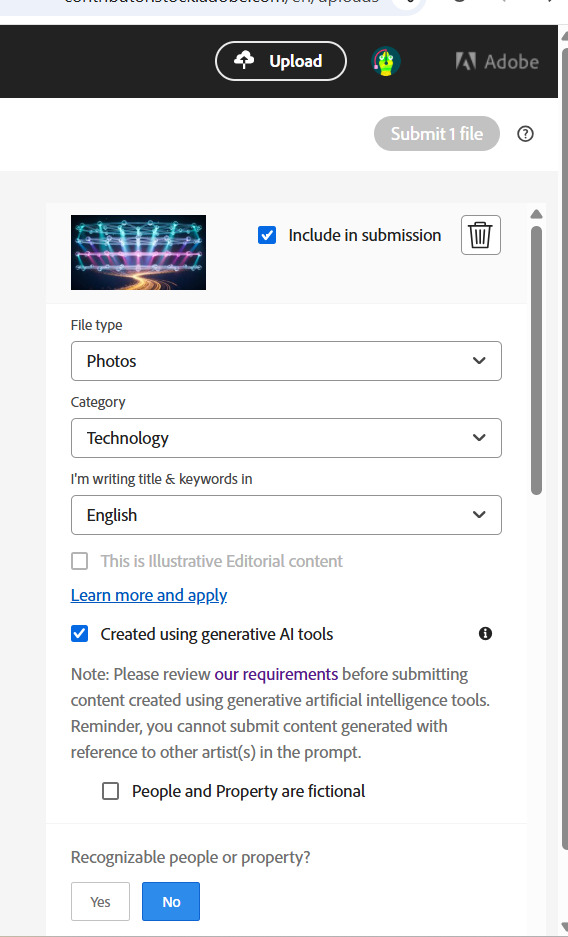Click the inner panel scroll-up arrow
Image resolution: width=568 pixels, height=937 pixels.
coord(536,214)
